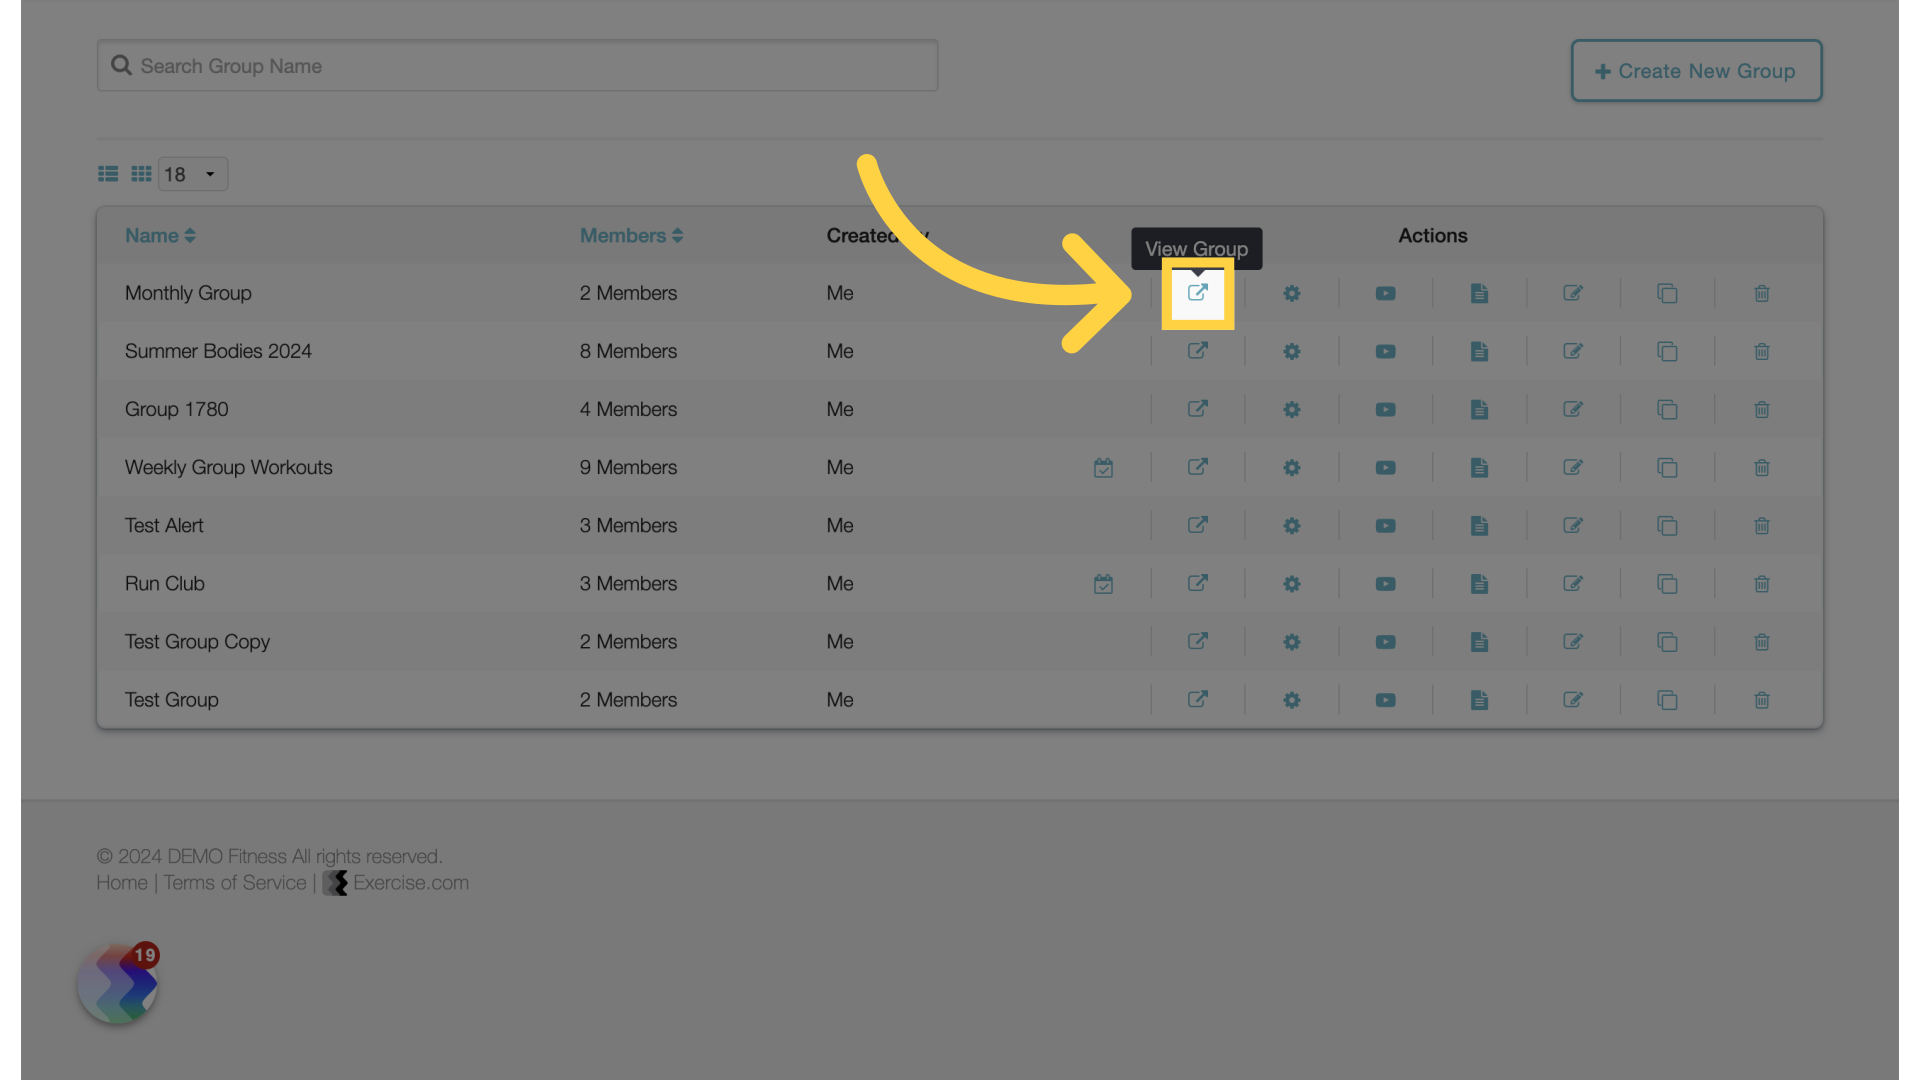
Task: Click the View Group icon for Monthly Group
Action: (x=1197, y=291)
